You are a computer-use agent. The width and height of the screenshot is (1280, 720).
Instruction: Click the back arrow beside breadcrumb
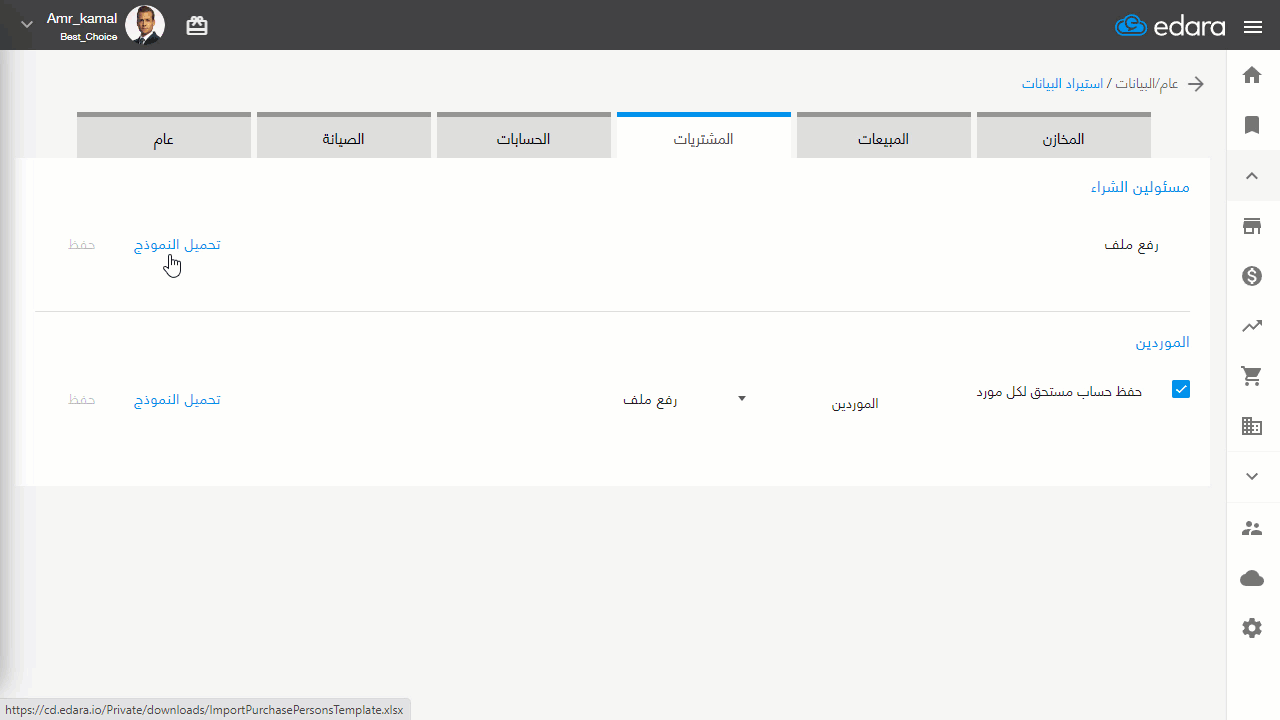tap(1195, 84)
